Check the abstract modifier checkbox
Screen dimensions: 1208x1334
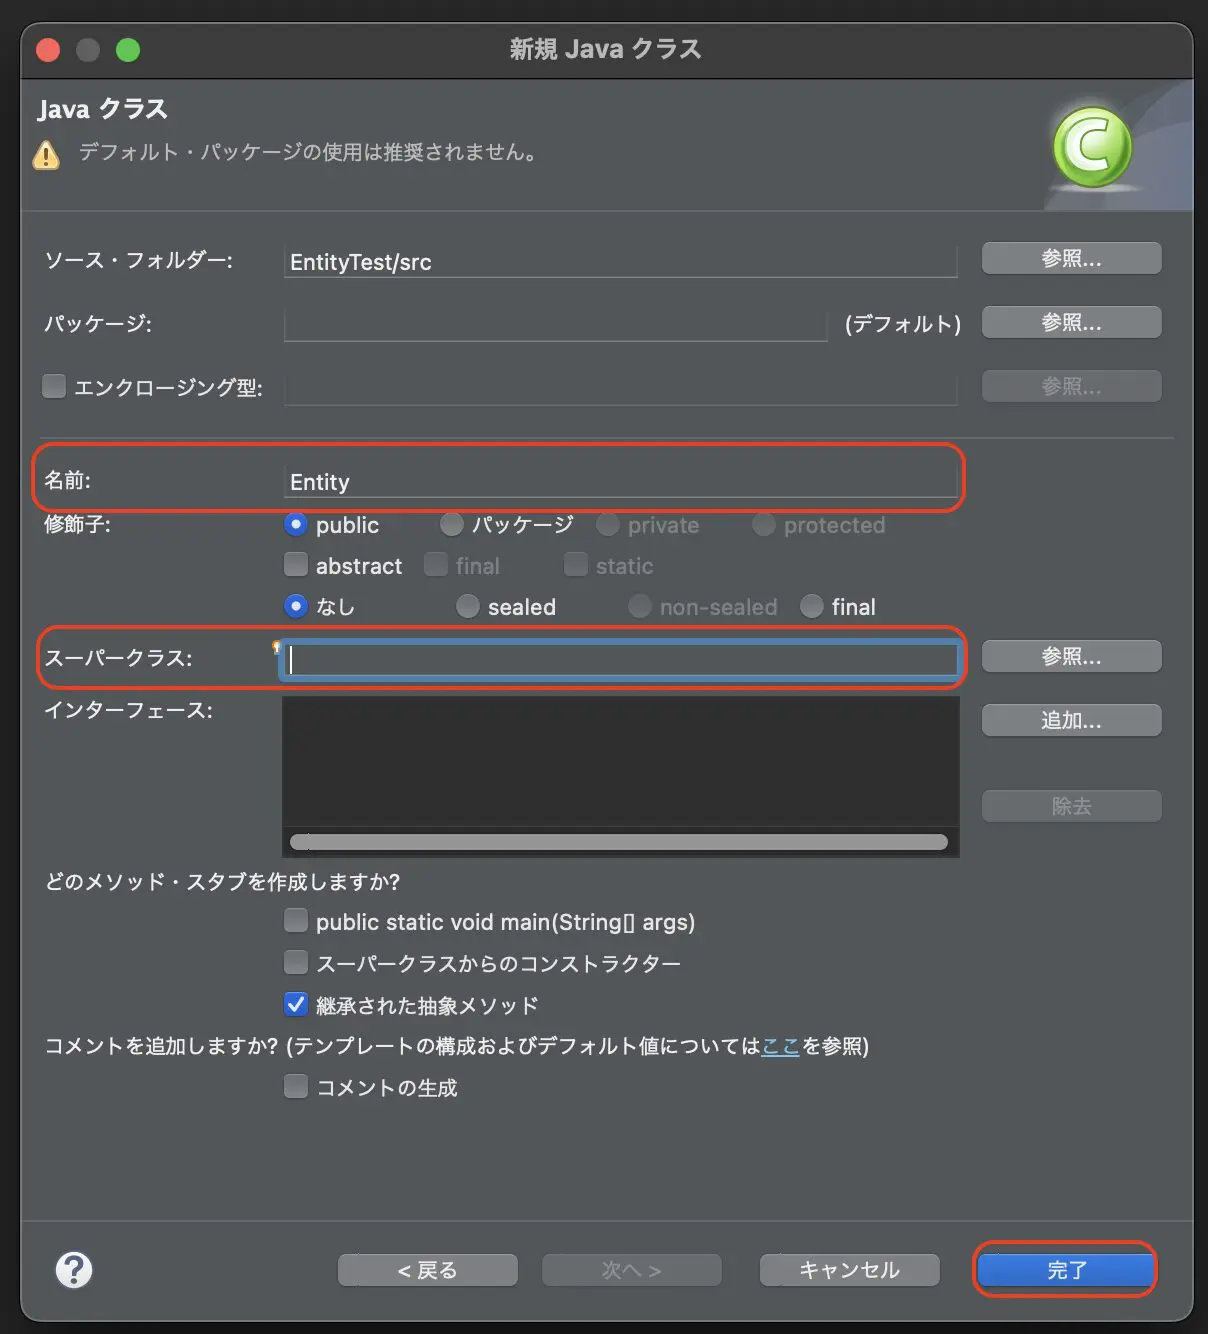pyautogui.click(x=296, y=565)
